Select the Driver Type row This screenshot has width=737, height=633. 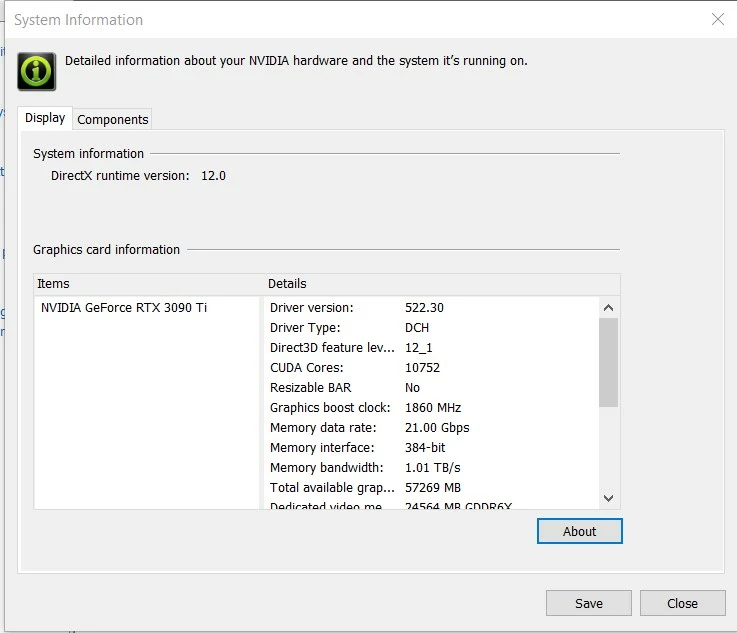click(431, 328)
